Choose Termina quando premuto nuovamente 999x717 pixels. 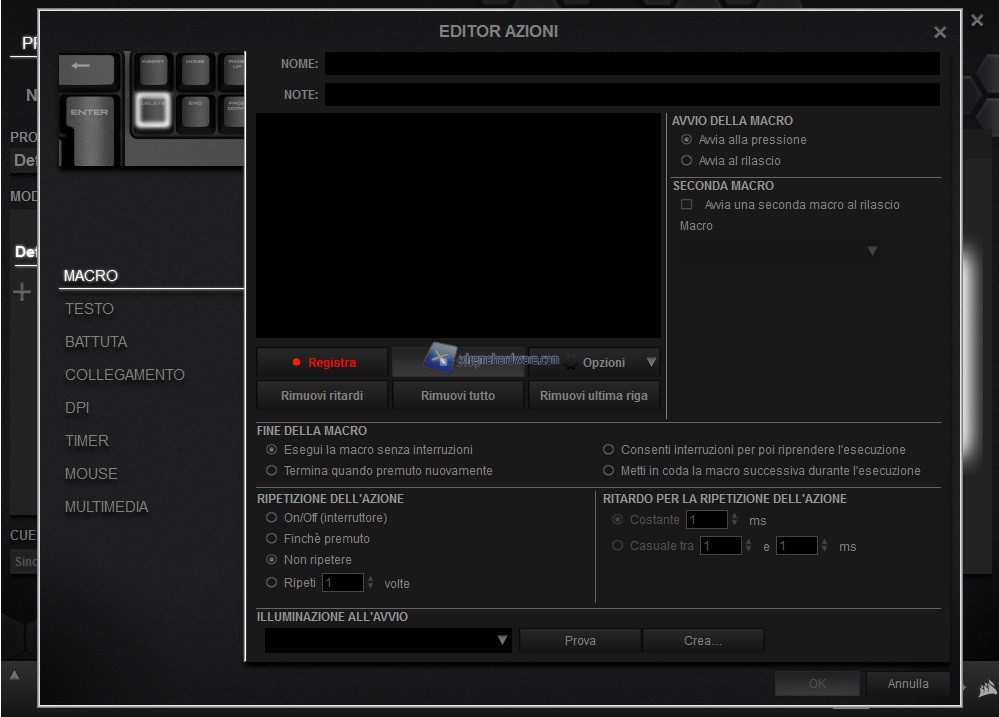[271, 471]
